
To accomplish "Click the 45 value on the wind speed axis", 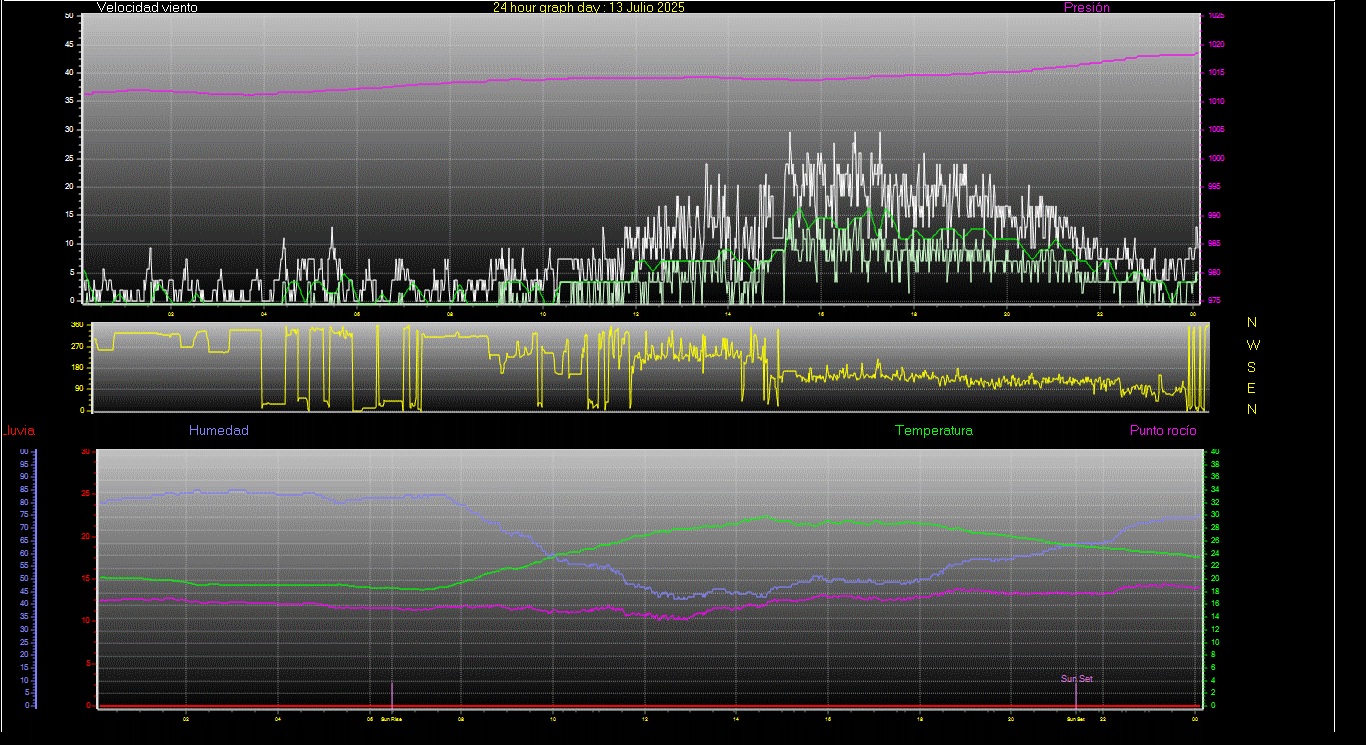I will pyautogui.click(x=68, y=45).
